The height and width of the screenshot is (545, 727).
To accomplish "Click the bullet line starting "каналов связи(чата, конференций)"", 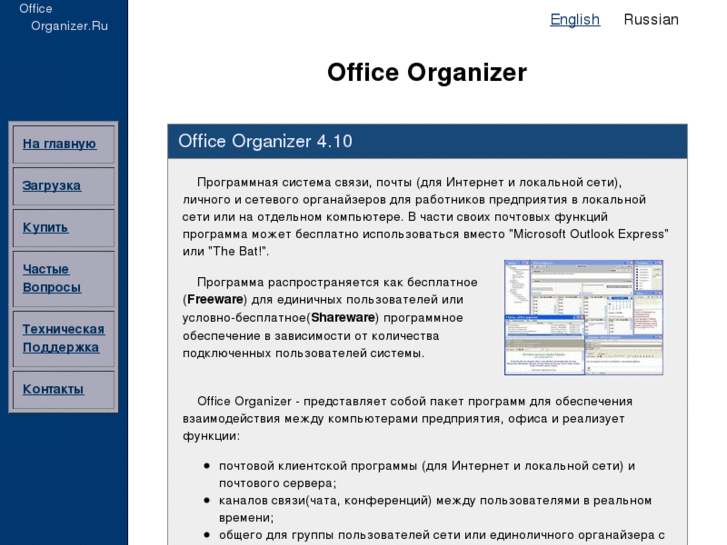I will pyautogui.click(x=435, y=509).
